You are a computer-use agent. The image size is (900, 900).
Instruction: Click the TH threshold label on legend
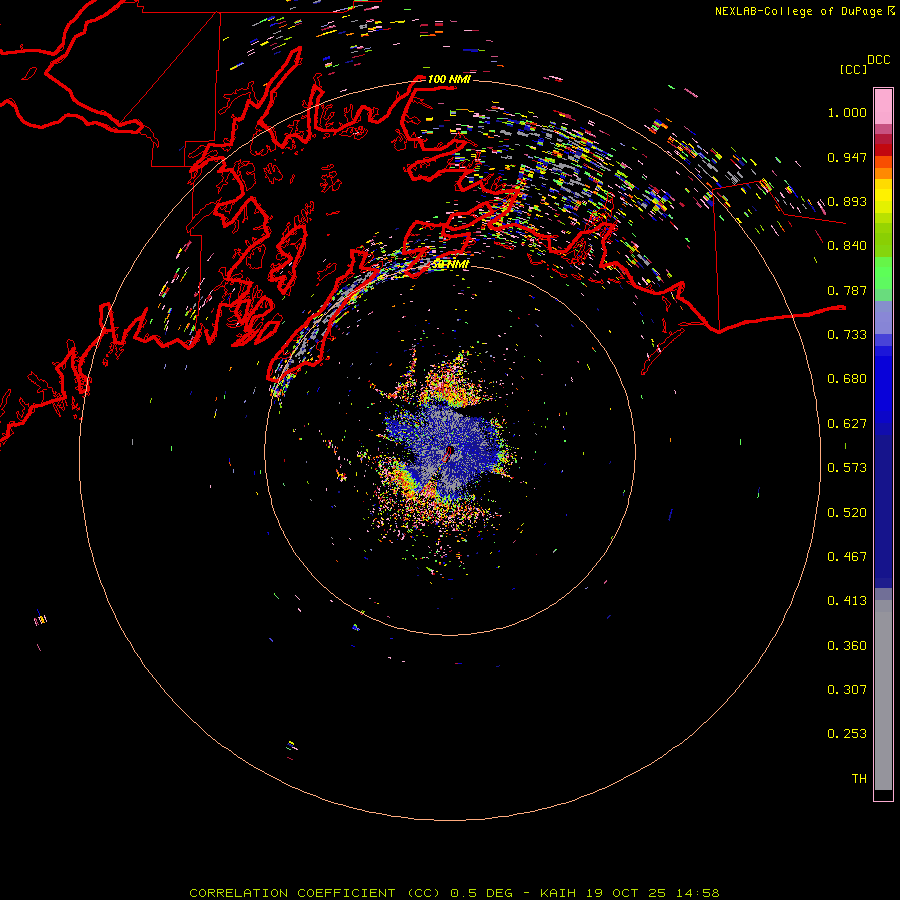859,779
